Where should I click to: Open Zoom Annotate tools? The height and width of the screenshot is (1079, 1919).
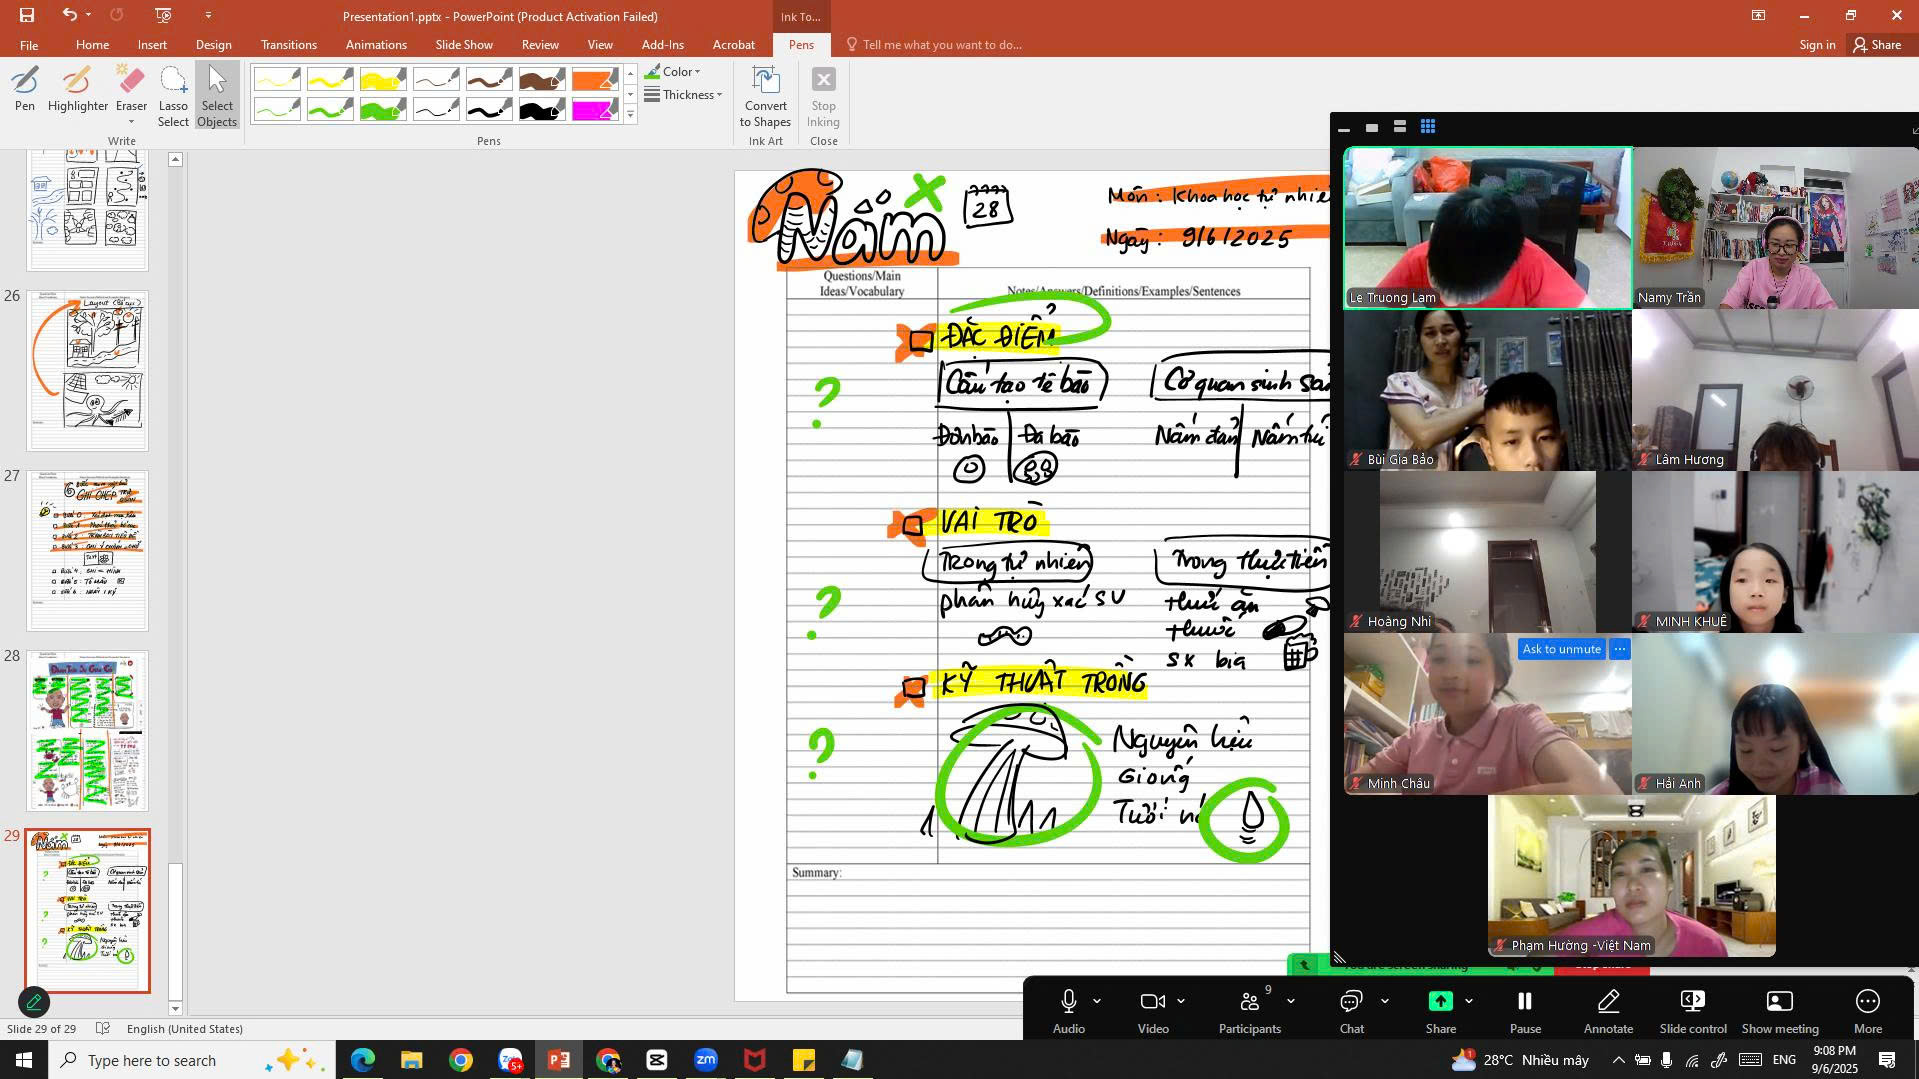[x=1608, y=1011]
